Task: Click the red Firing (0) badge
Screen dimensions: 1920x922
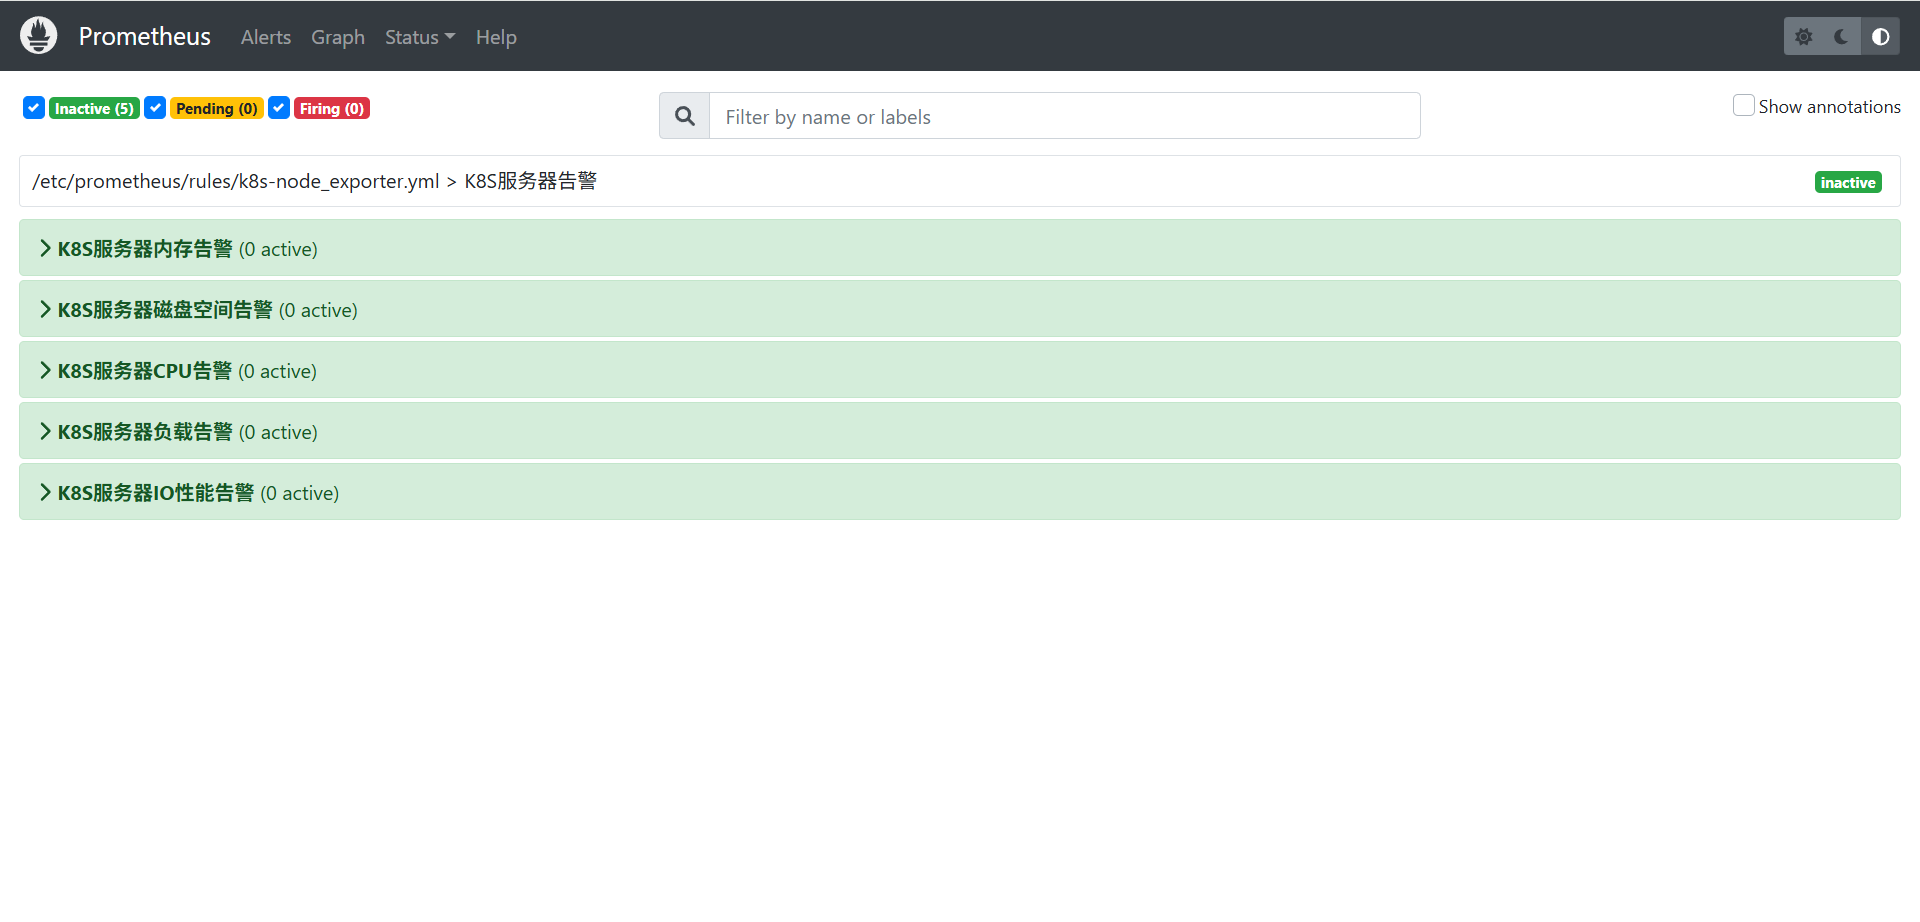Action: 332,108
